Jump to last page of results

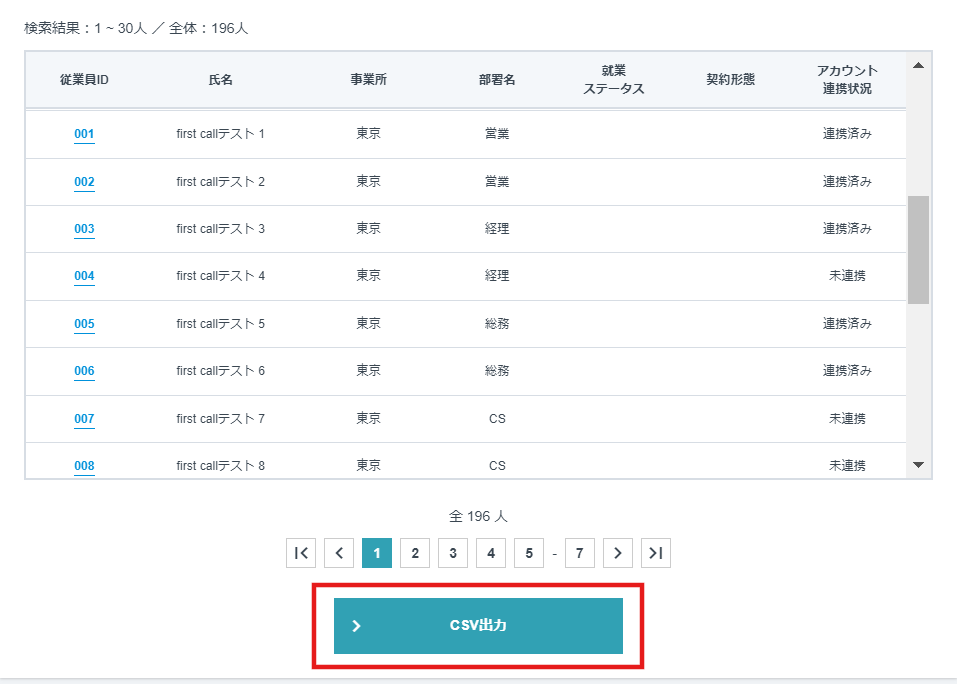tap(656, 553)
